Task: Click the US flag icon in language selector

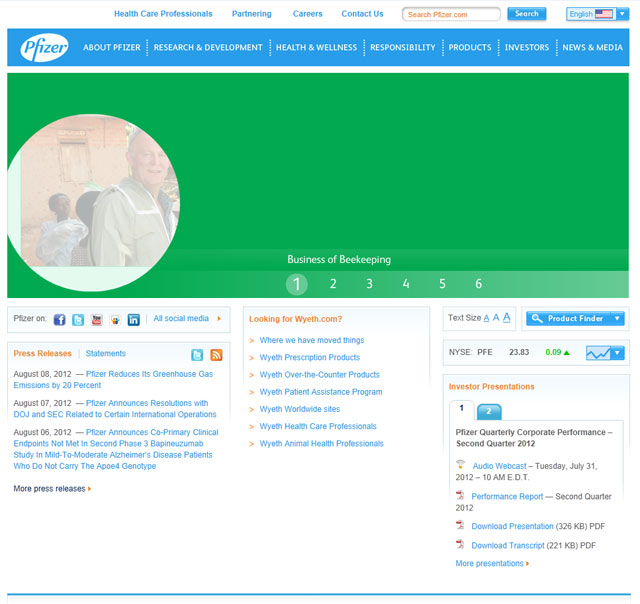Action: point(604,14)
